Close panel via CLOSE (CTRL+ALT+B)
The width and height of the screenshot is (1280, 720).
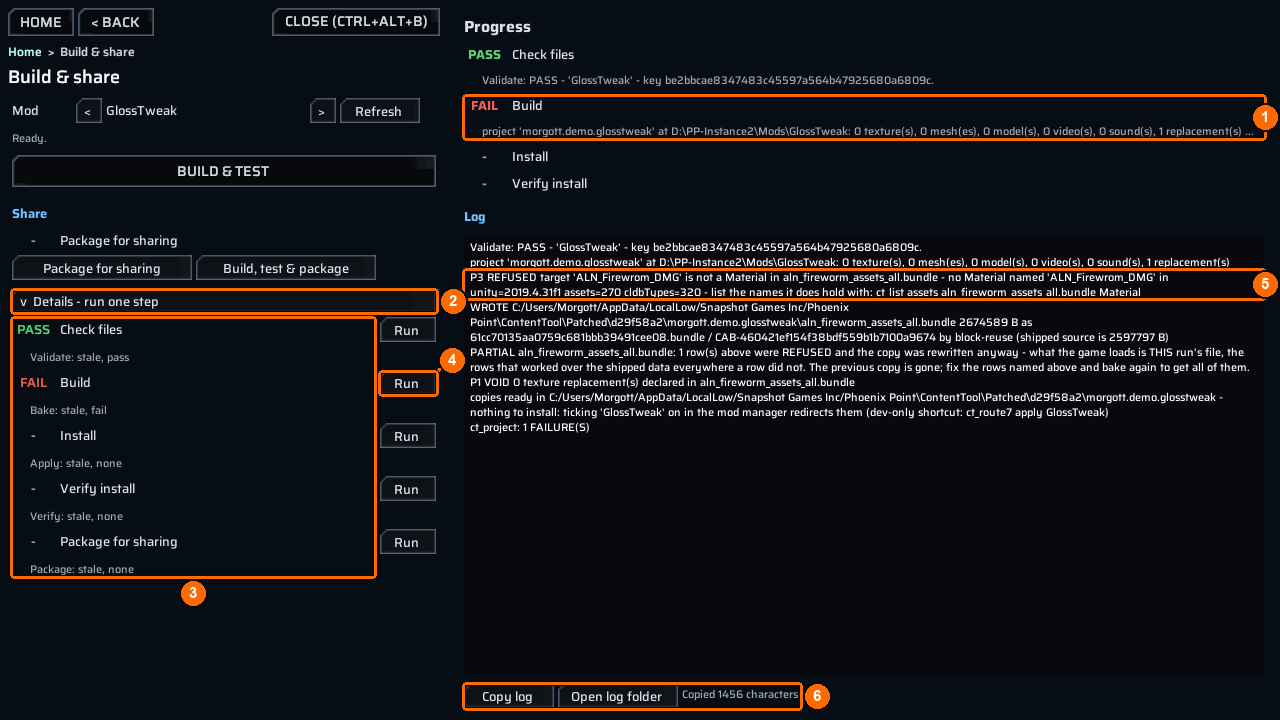click(x=356, y=22)
